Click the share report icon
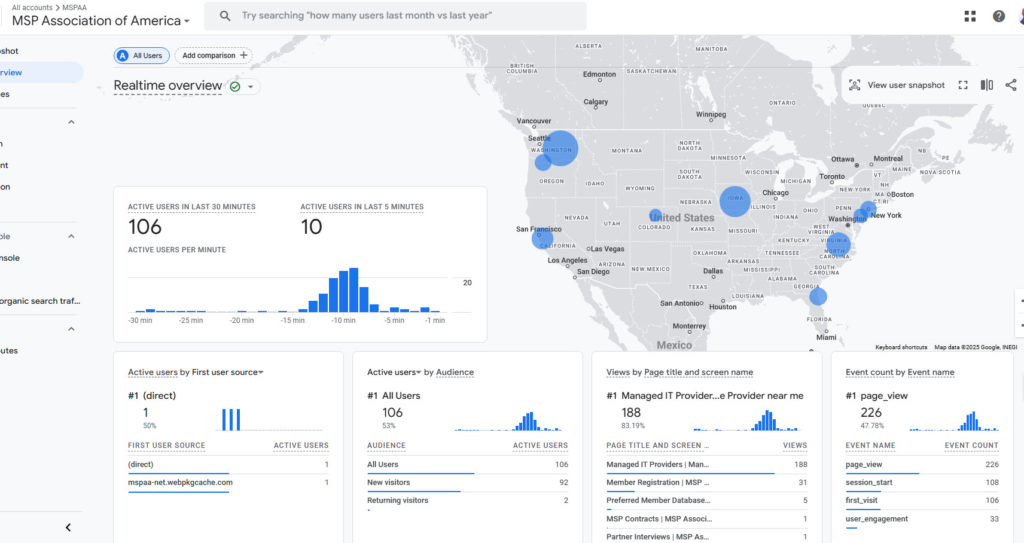 pos(1011,85)
